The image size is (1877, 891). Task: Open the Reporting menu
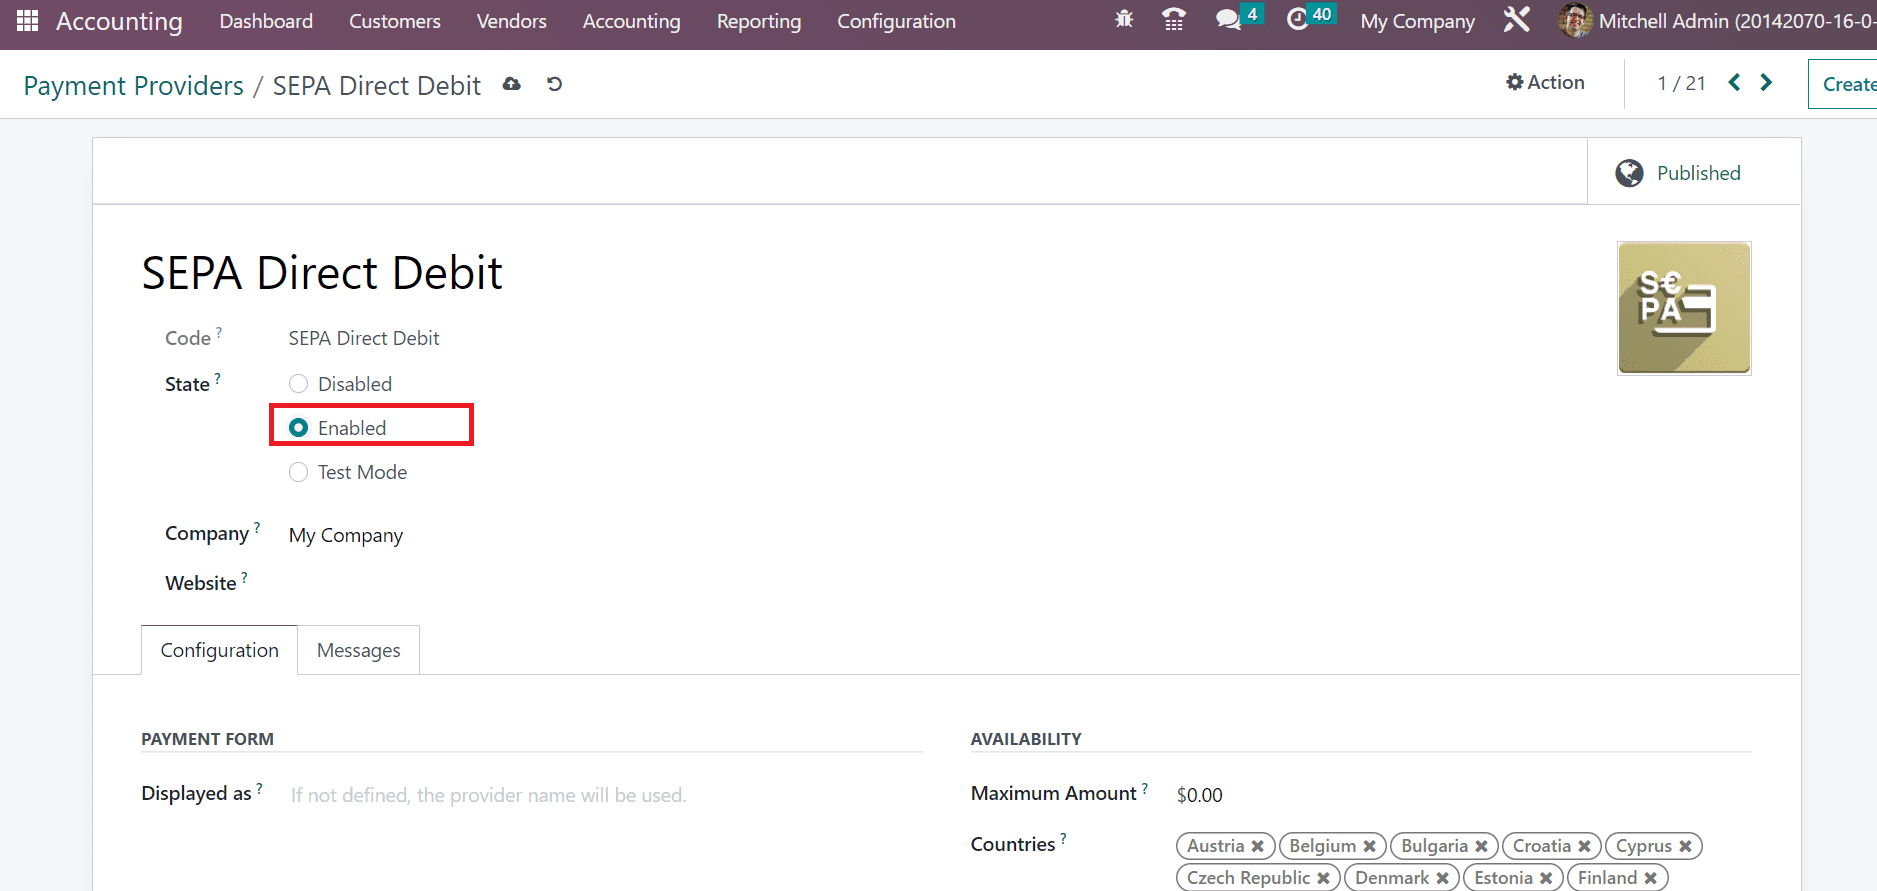pyautogui.click(x=758, y=21)
